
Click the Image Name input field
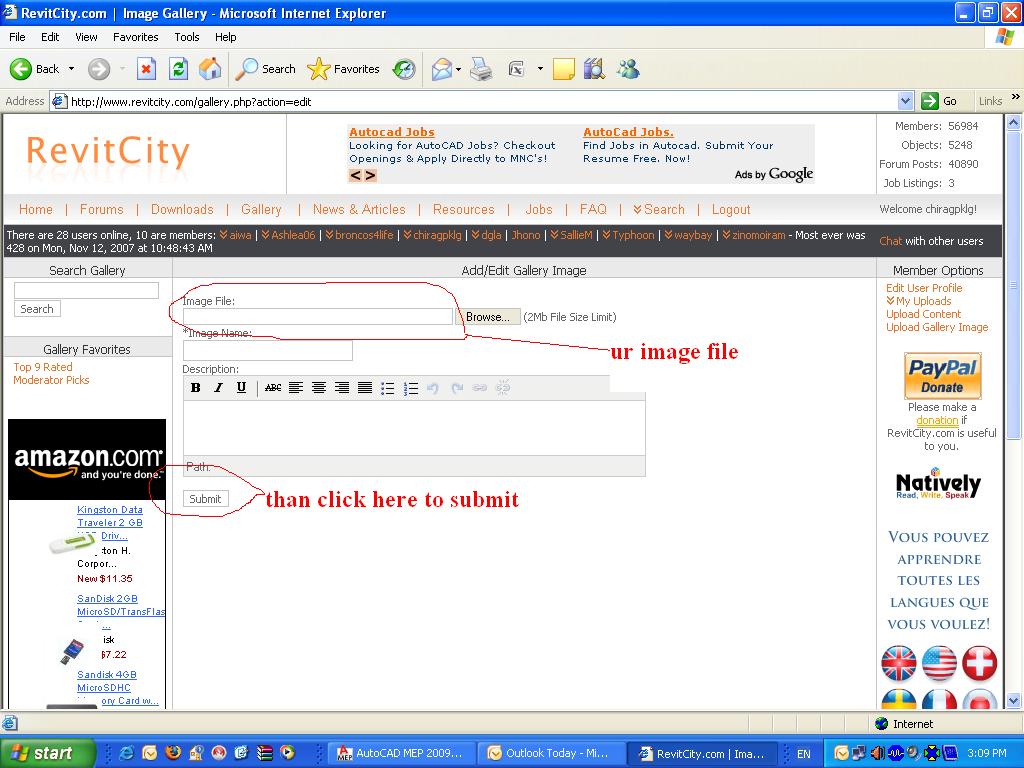tap(268, 351)
